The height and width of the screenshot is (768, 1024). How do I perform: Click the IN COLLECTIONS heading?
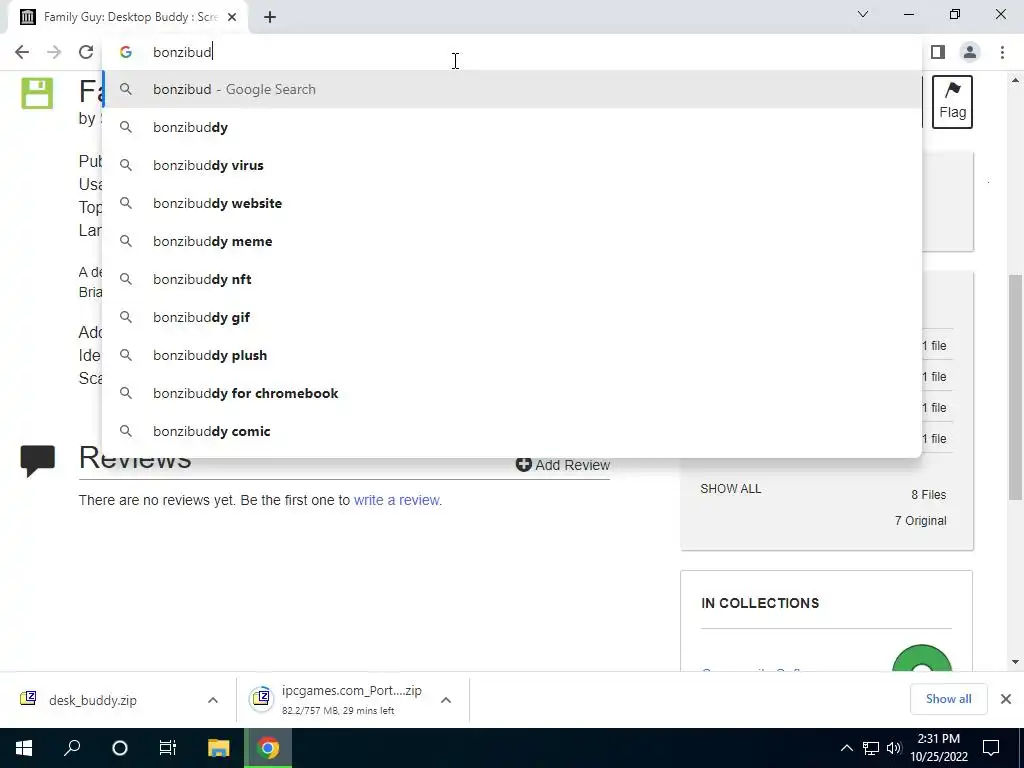[x=760, y=603]
